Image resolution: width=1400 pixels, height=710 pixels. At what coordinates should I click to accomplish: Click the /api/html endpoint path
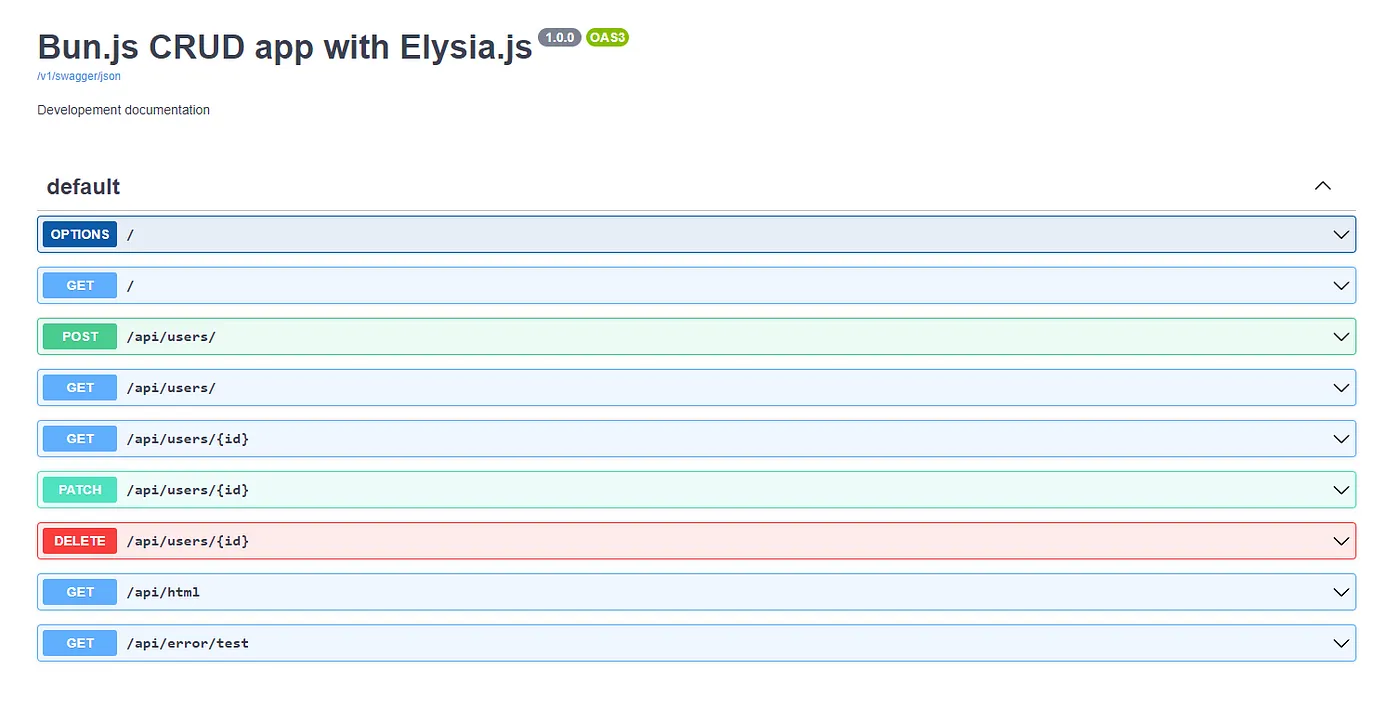(163, 592)
